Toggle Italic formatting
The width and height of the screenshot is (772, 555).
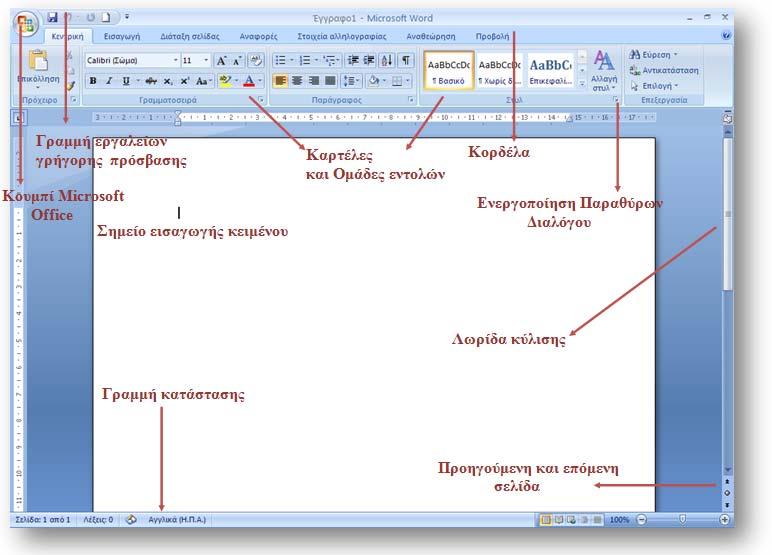[x=109, y=81]
